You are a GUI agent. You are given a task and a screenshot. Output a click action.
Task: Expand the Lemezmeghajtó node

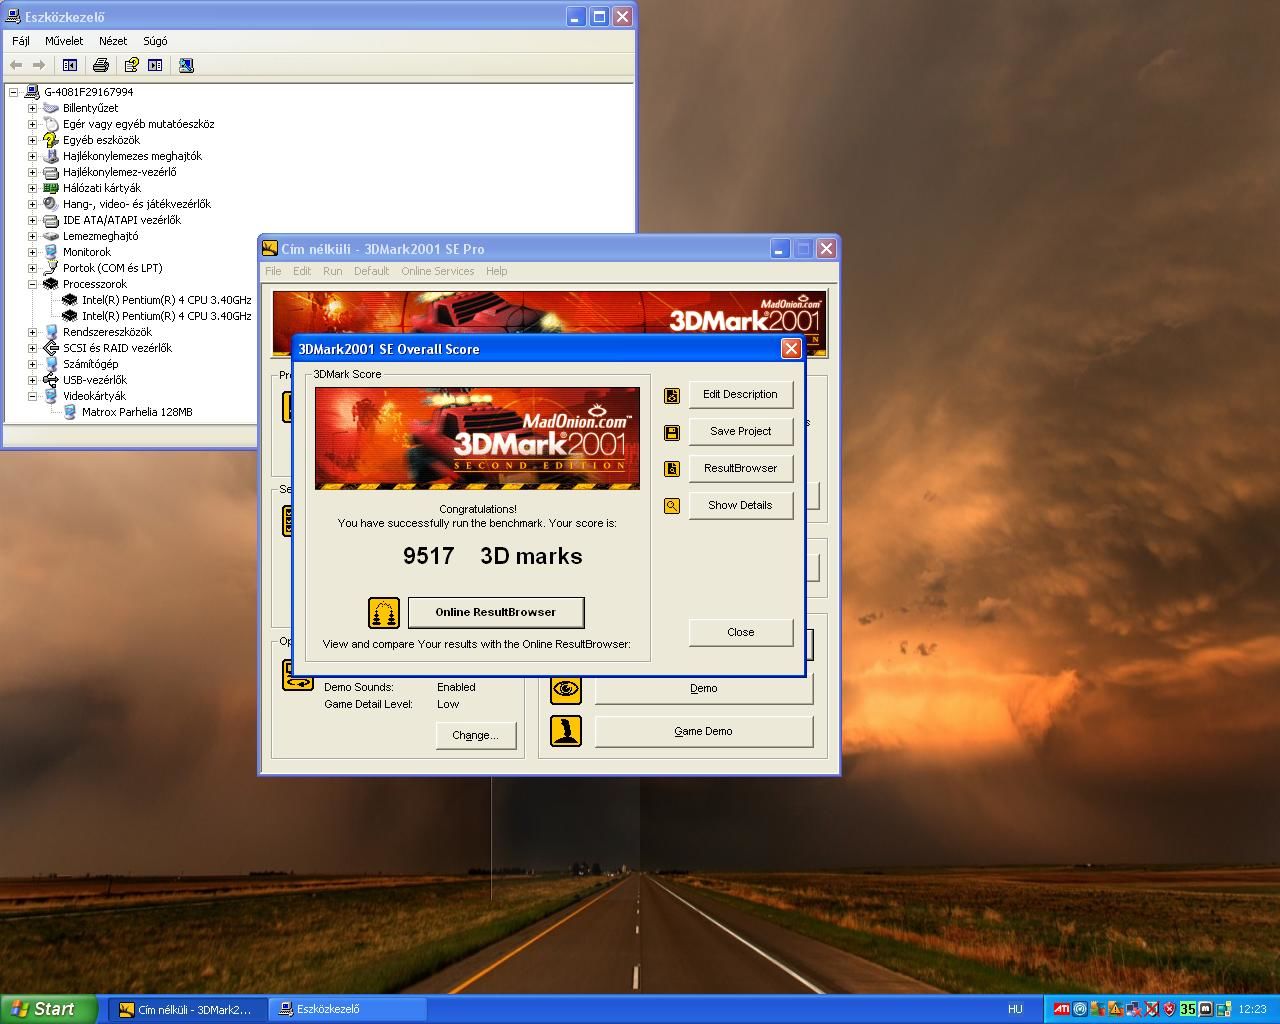(32, 236)
